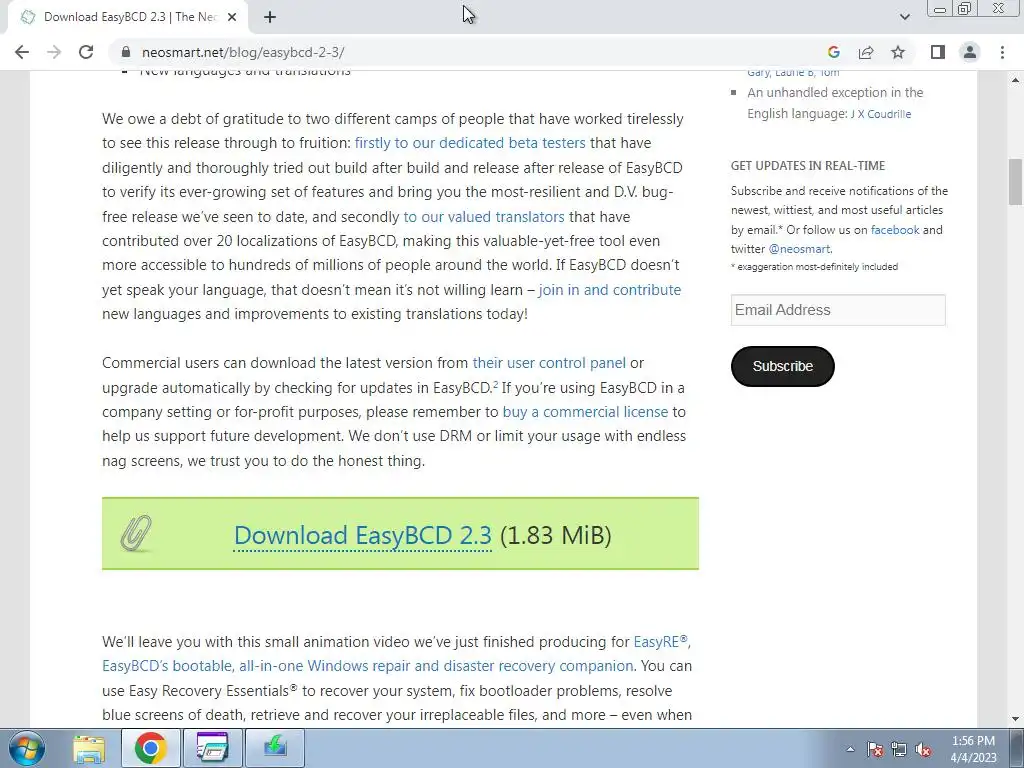Open 'firstly to our dedicated beta testers' link
The height and width of the screenshot is (768, 1024).
(x=470, y=142)
